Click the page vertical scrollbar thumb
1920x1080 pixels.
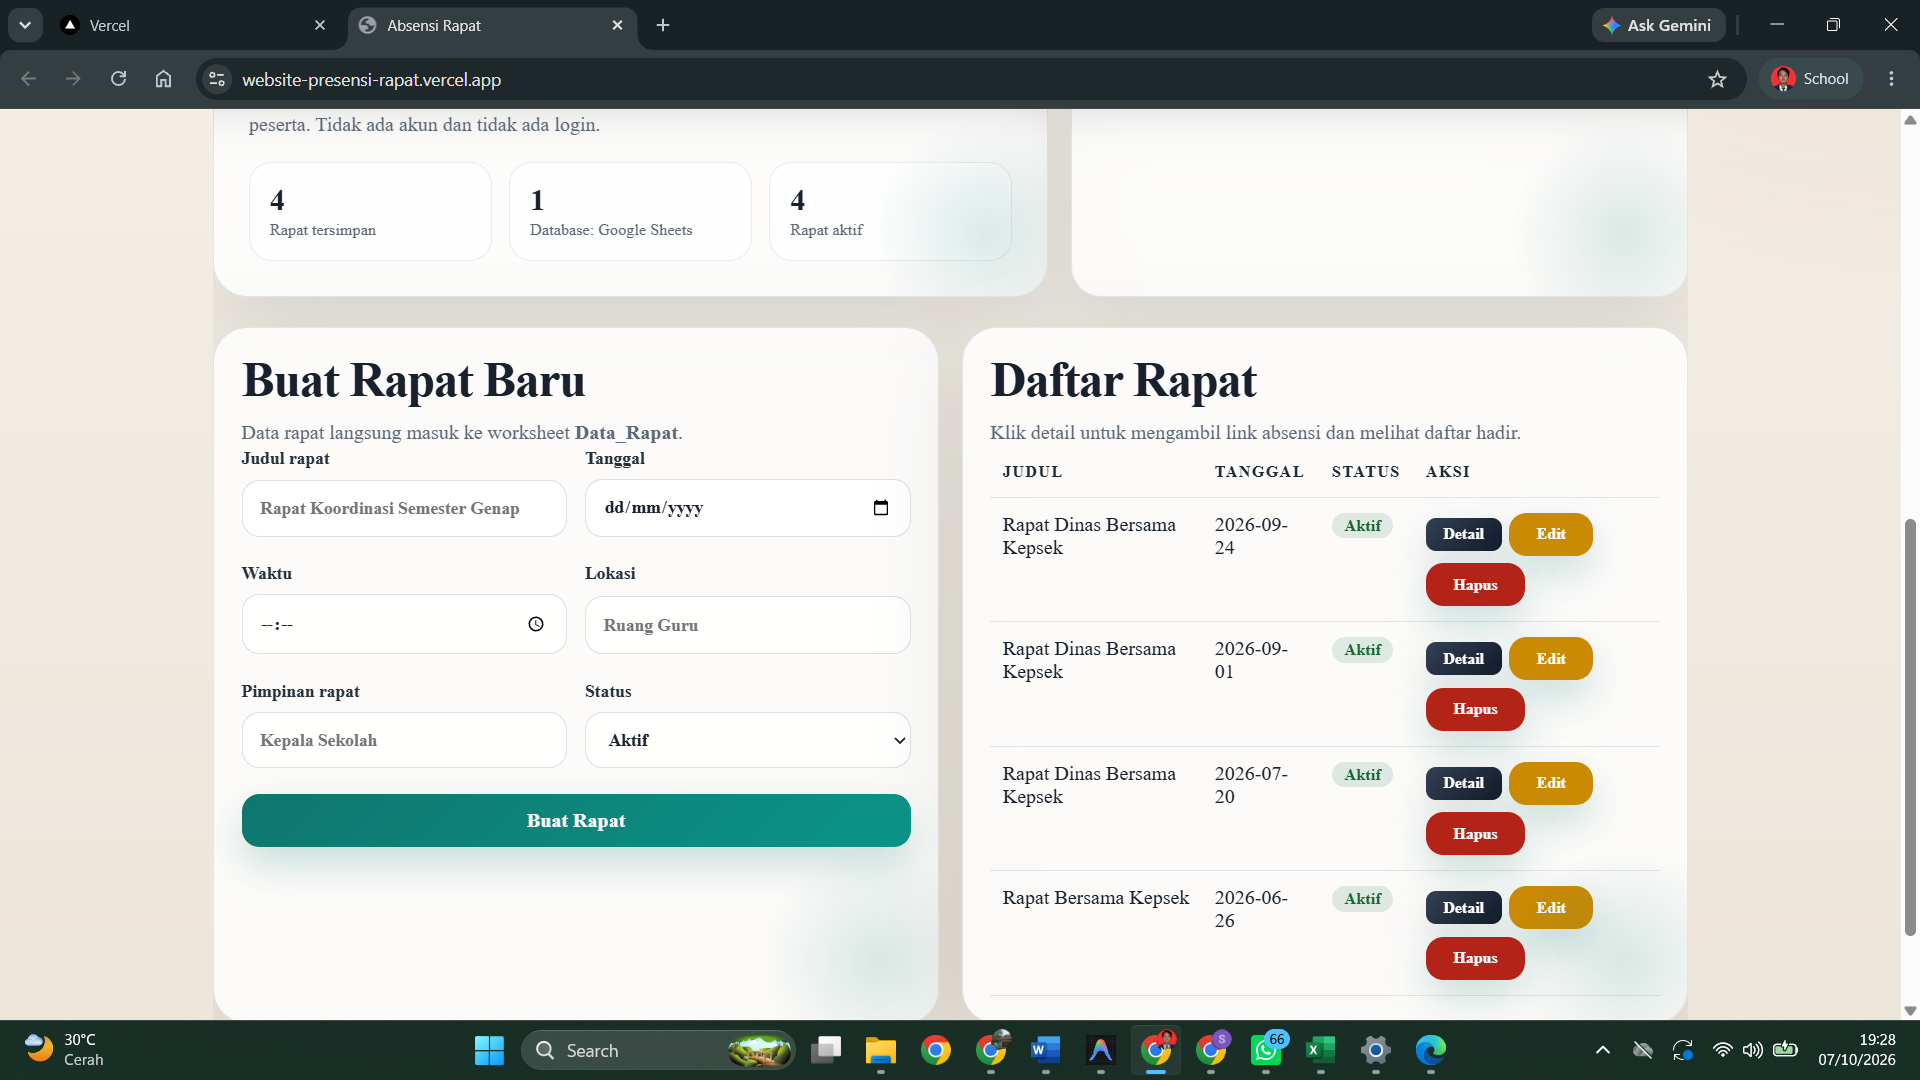tap(1910, 727)
